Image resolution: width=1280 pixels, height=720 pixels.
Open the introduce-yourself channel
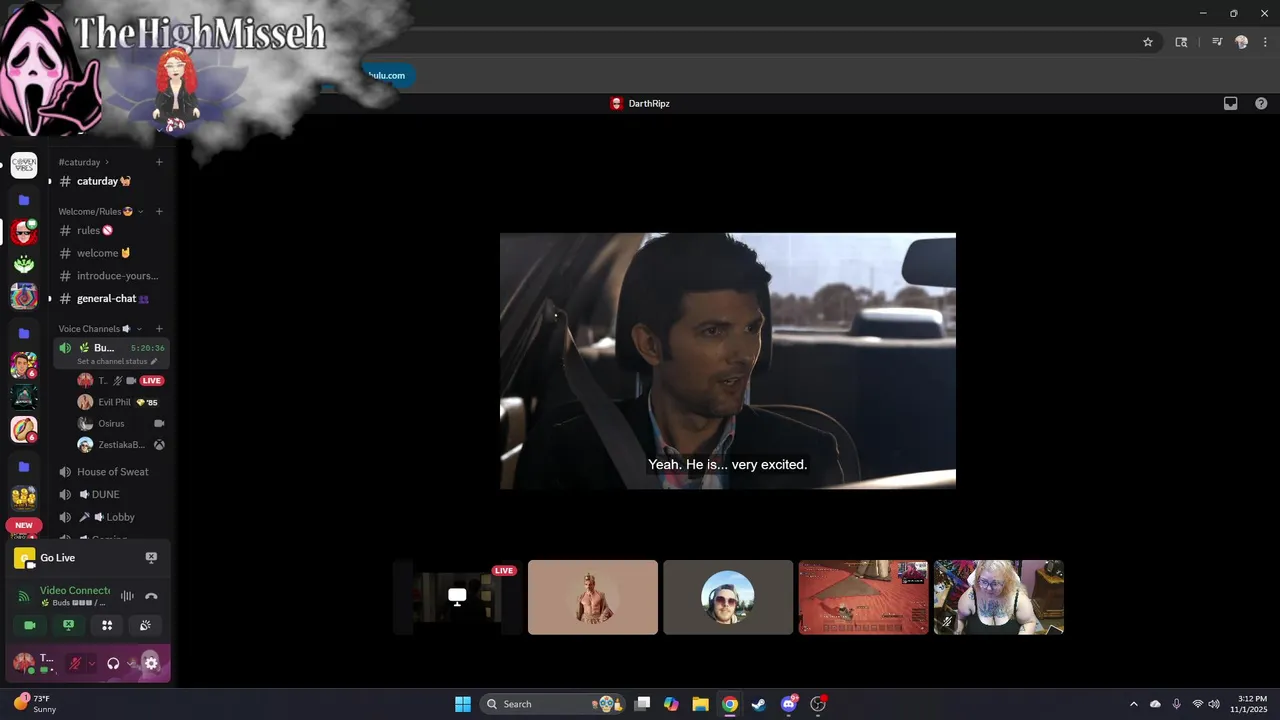[111, 276]
